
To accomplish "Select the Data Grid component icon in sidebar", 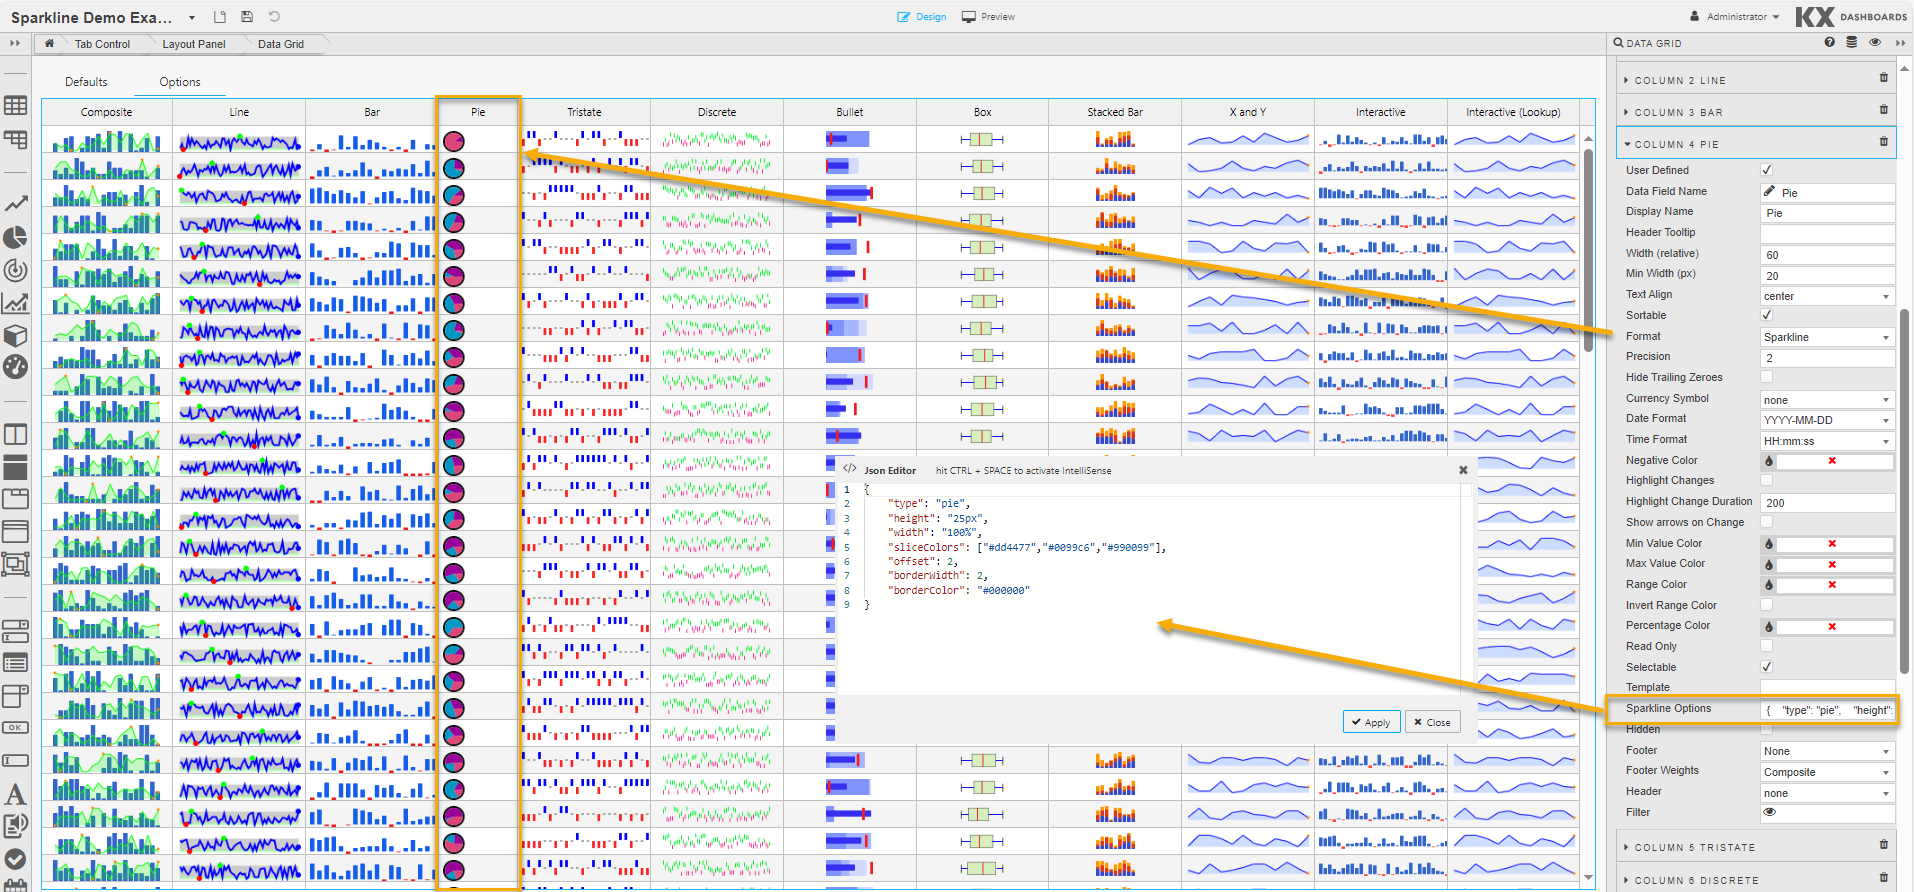I will (15, 105).
